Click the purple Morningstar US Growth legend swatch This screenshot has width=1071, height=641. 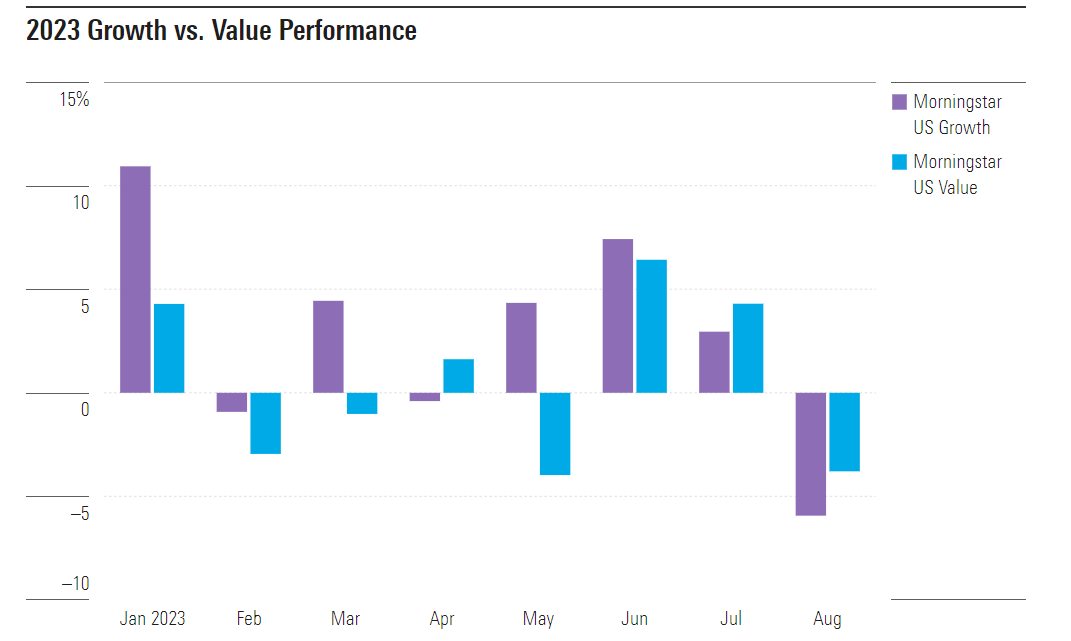click(x=899, y=102)
